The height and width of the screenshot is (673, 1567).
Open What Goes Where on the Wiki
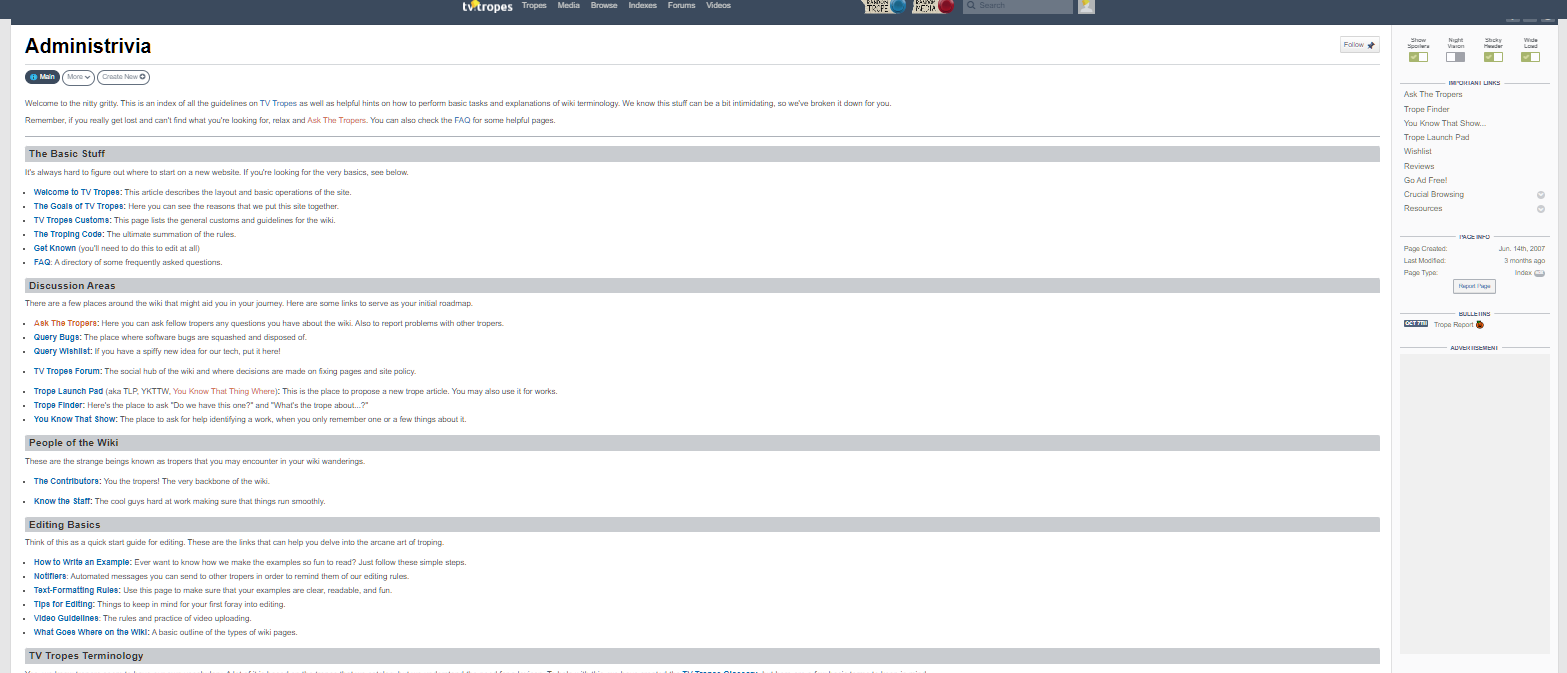coord(92,632)
